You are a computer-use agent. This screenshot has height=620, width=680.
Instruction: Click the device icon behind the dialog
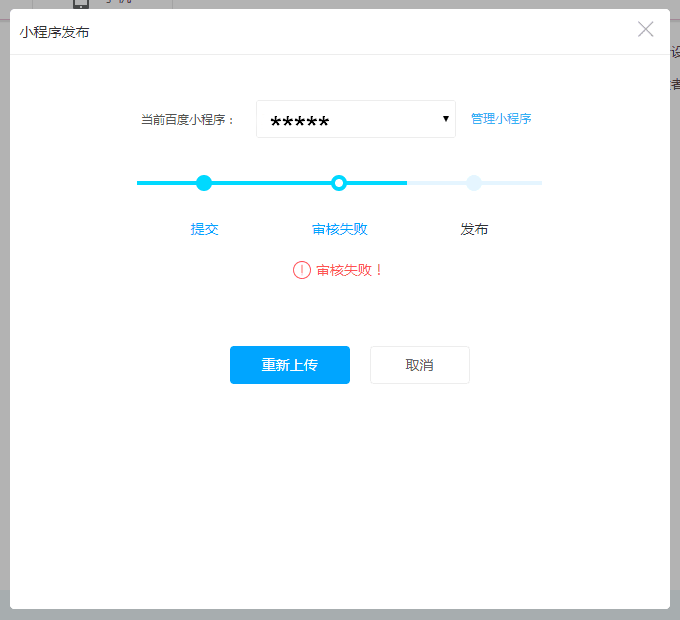point(82,4)
